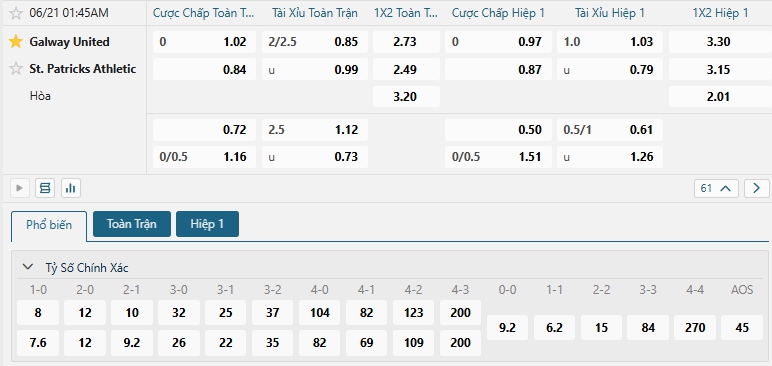The width and height of the screenshot is (772, 366).
Task: Pick the 4-4 draw score odds 270
Action: 695,328
